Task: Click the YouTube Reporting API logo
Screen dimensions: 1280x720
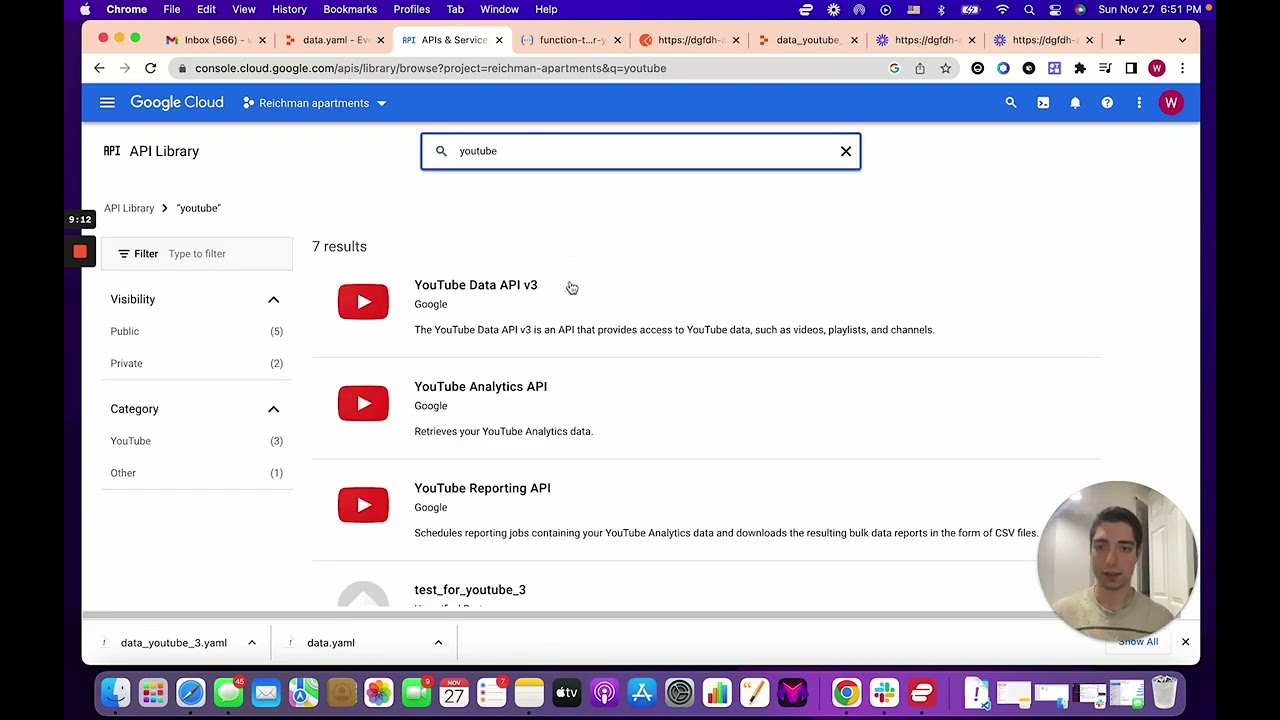Action: pos(363,505)
